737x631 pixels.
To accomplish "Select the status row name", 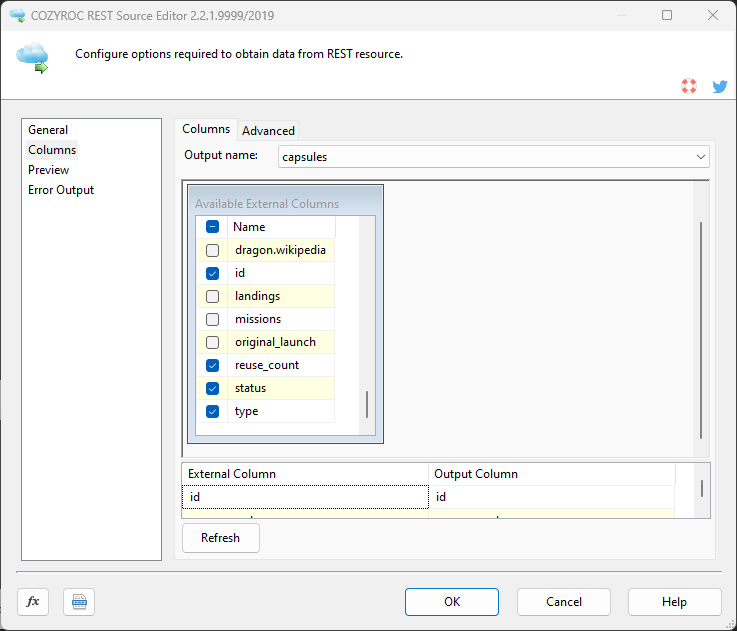I will click(x=281, y=388).
